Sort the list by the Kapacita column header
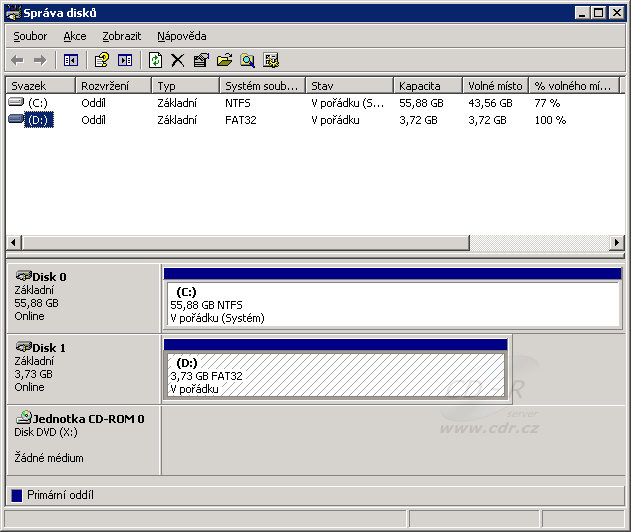Screen dimensions: 631x532 [x=426, y=86]
